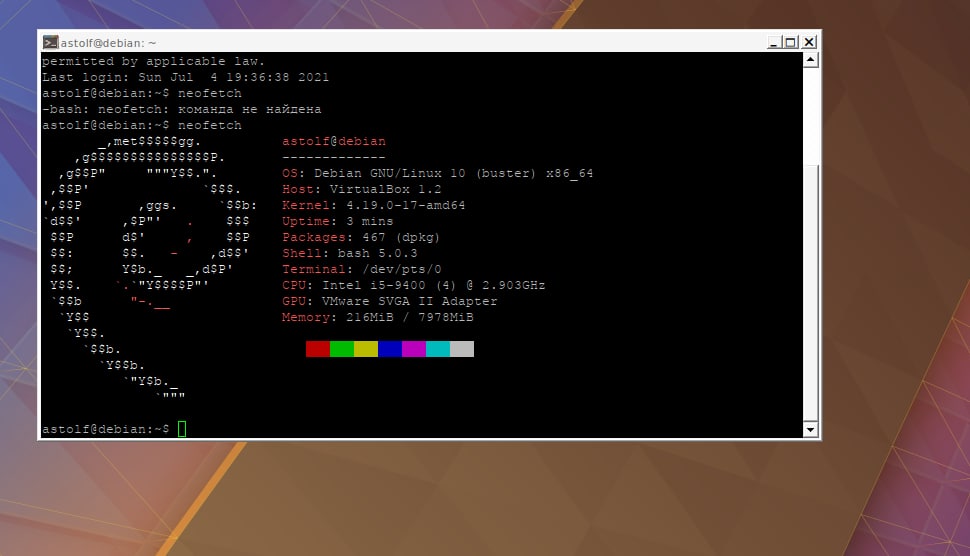The image size is (970, 556).
Task: Click the 'Uptime: 3 mins' line
Action: 338,221
